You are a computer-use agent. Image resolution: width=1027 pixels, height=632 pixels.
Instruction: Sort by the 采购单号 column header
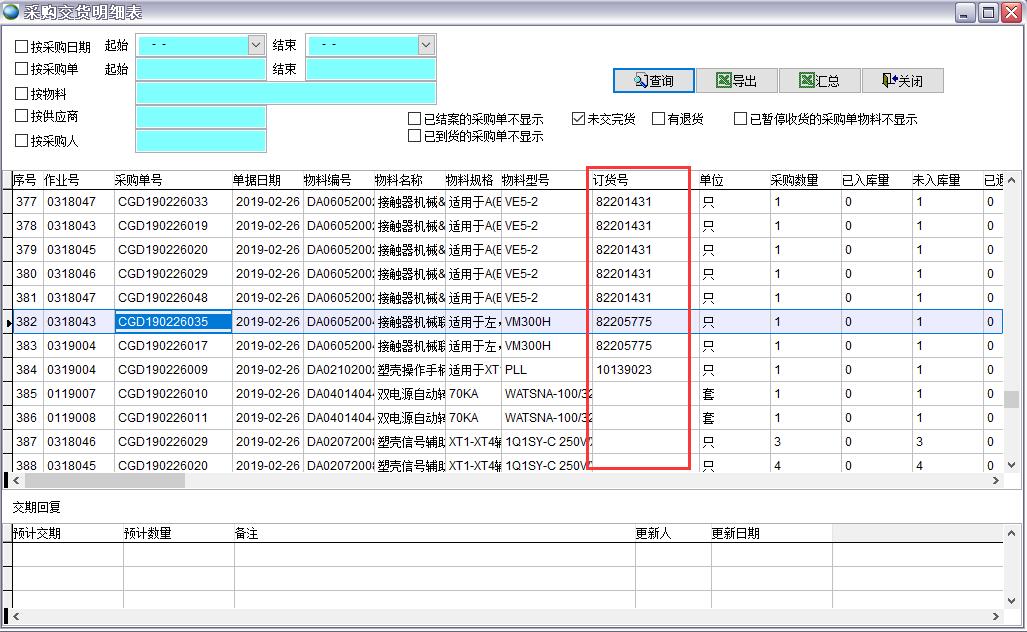pyautogui.click(x=170, y=180)
